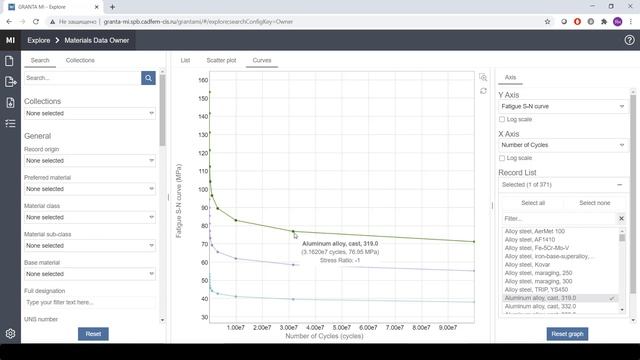This screenshot has height=360, width=640.
Task: Click the Search text field
Action: 82,78
